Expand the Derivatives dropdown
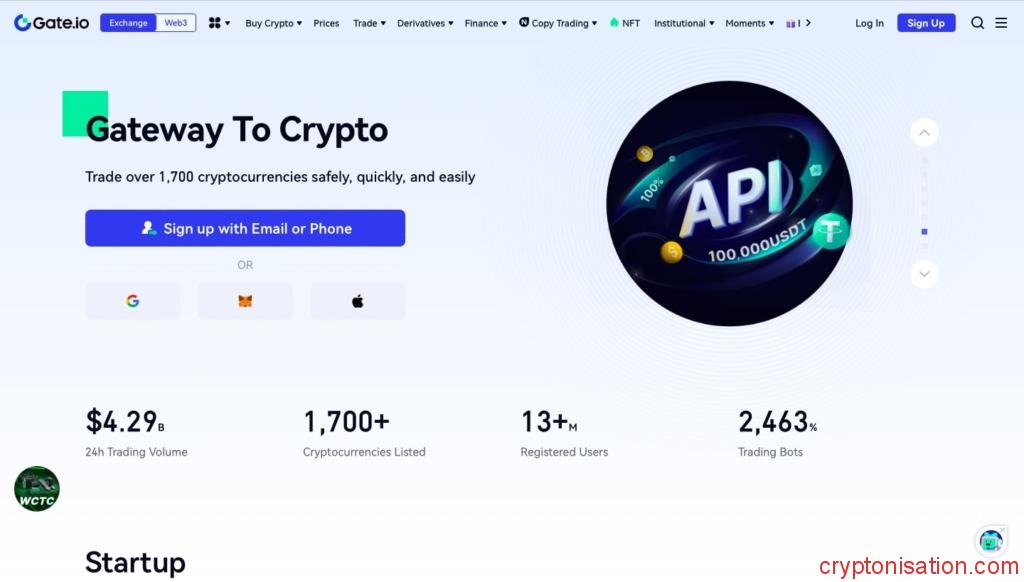The image size is (1024, 582). [424, 23]
